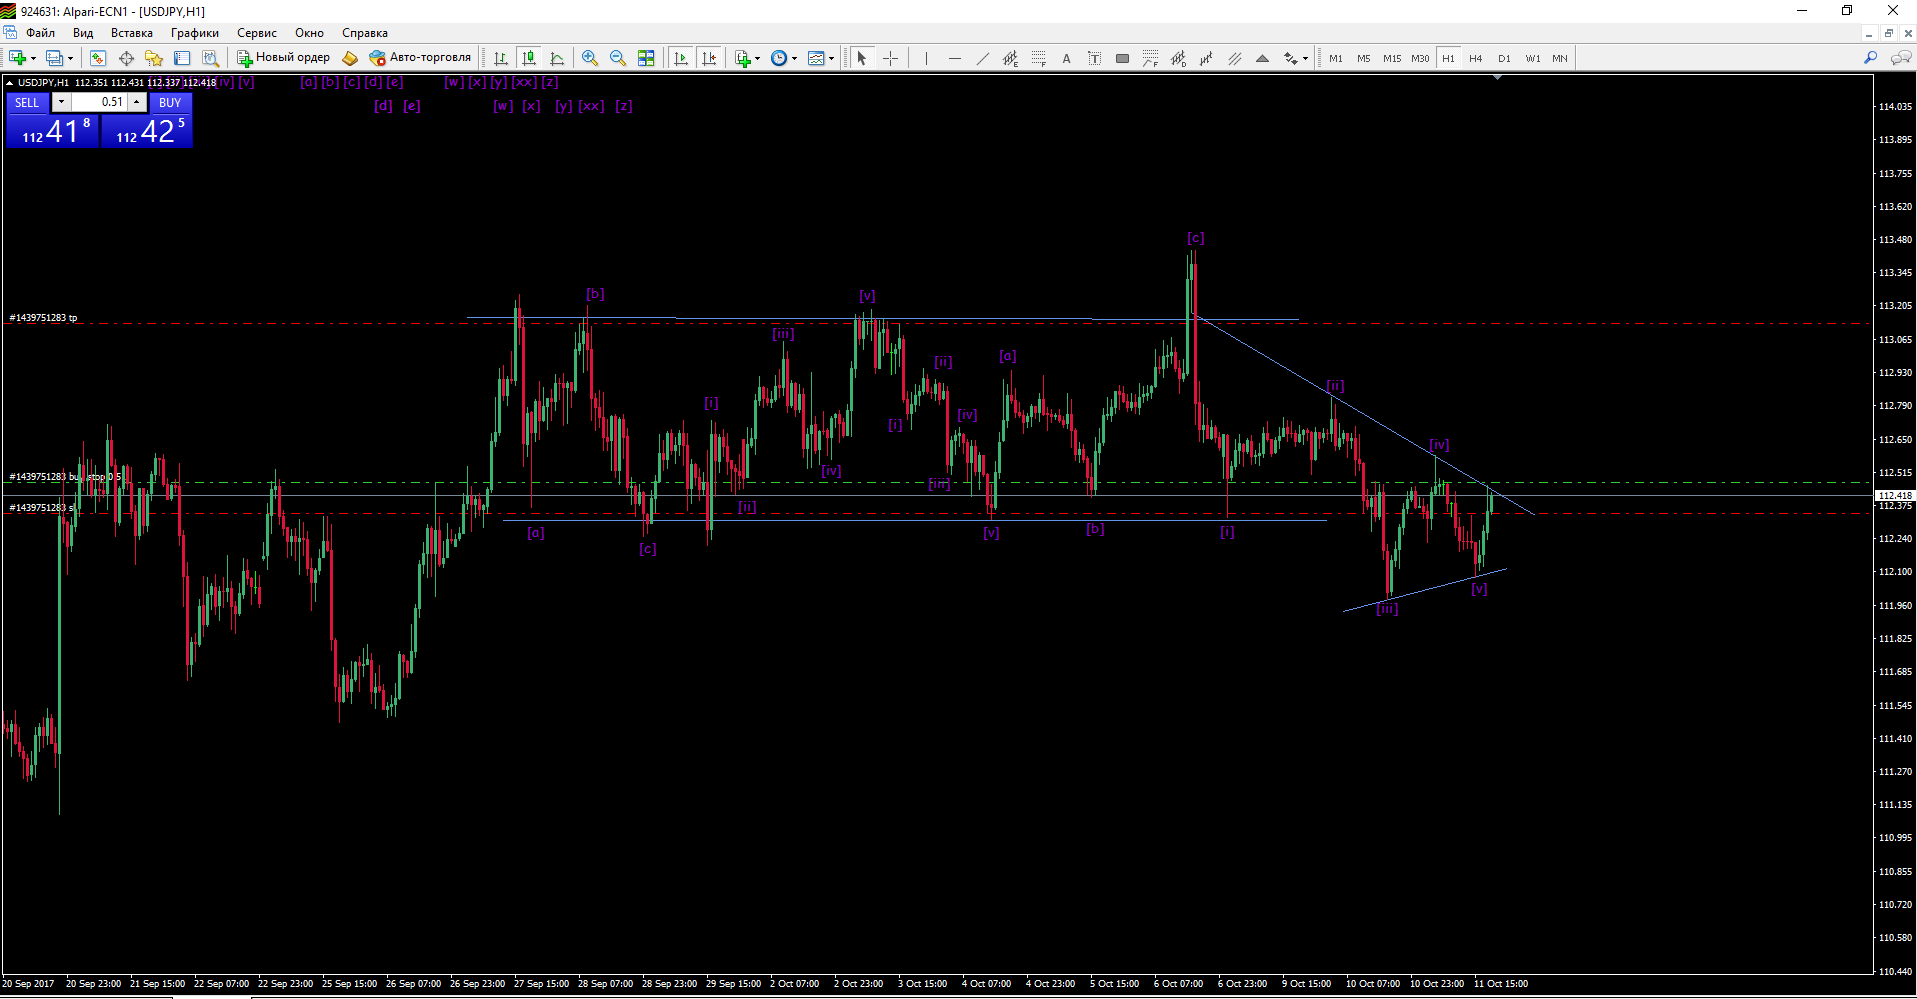Open the Terminal panel icon
This screenshot has height=999, width=1917.
pos(182,58)
